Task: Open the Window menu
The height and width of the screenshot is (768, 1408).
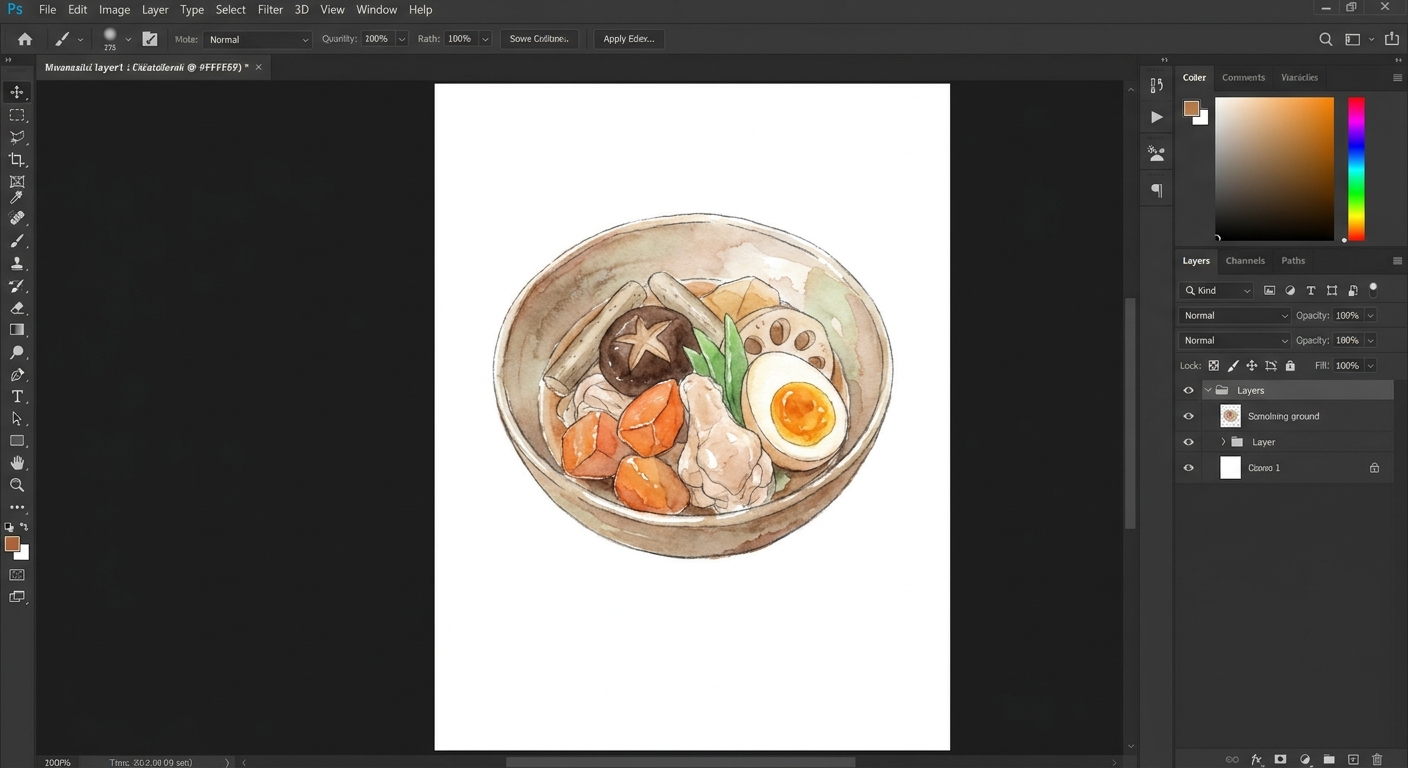Action: 376,9
